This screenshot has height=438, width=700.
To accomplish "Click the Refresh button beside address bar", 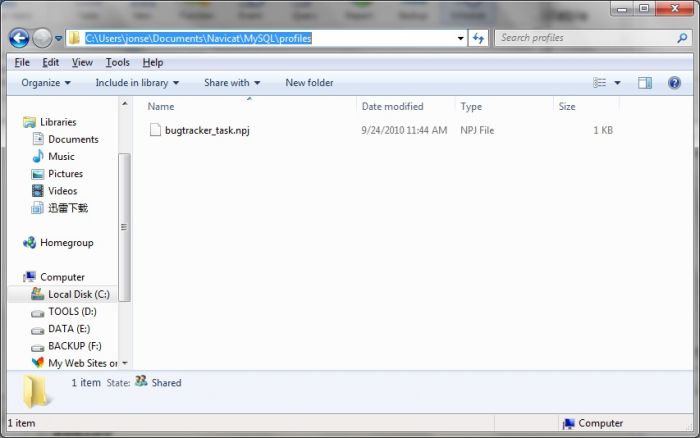I will pyautogui.click(x=478, y=38).
